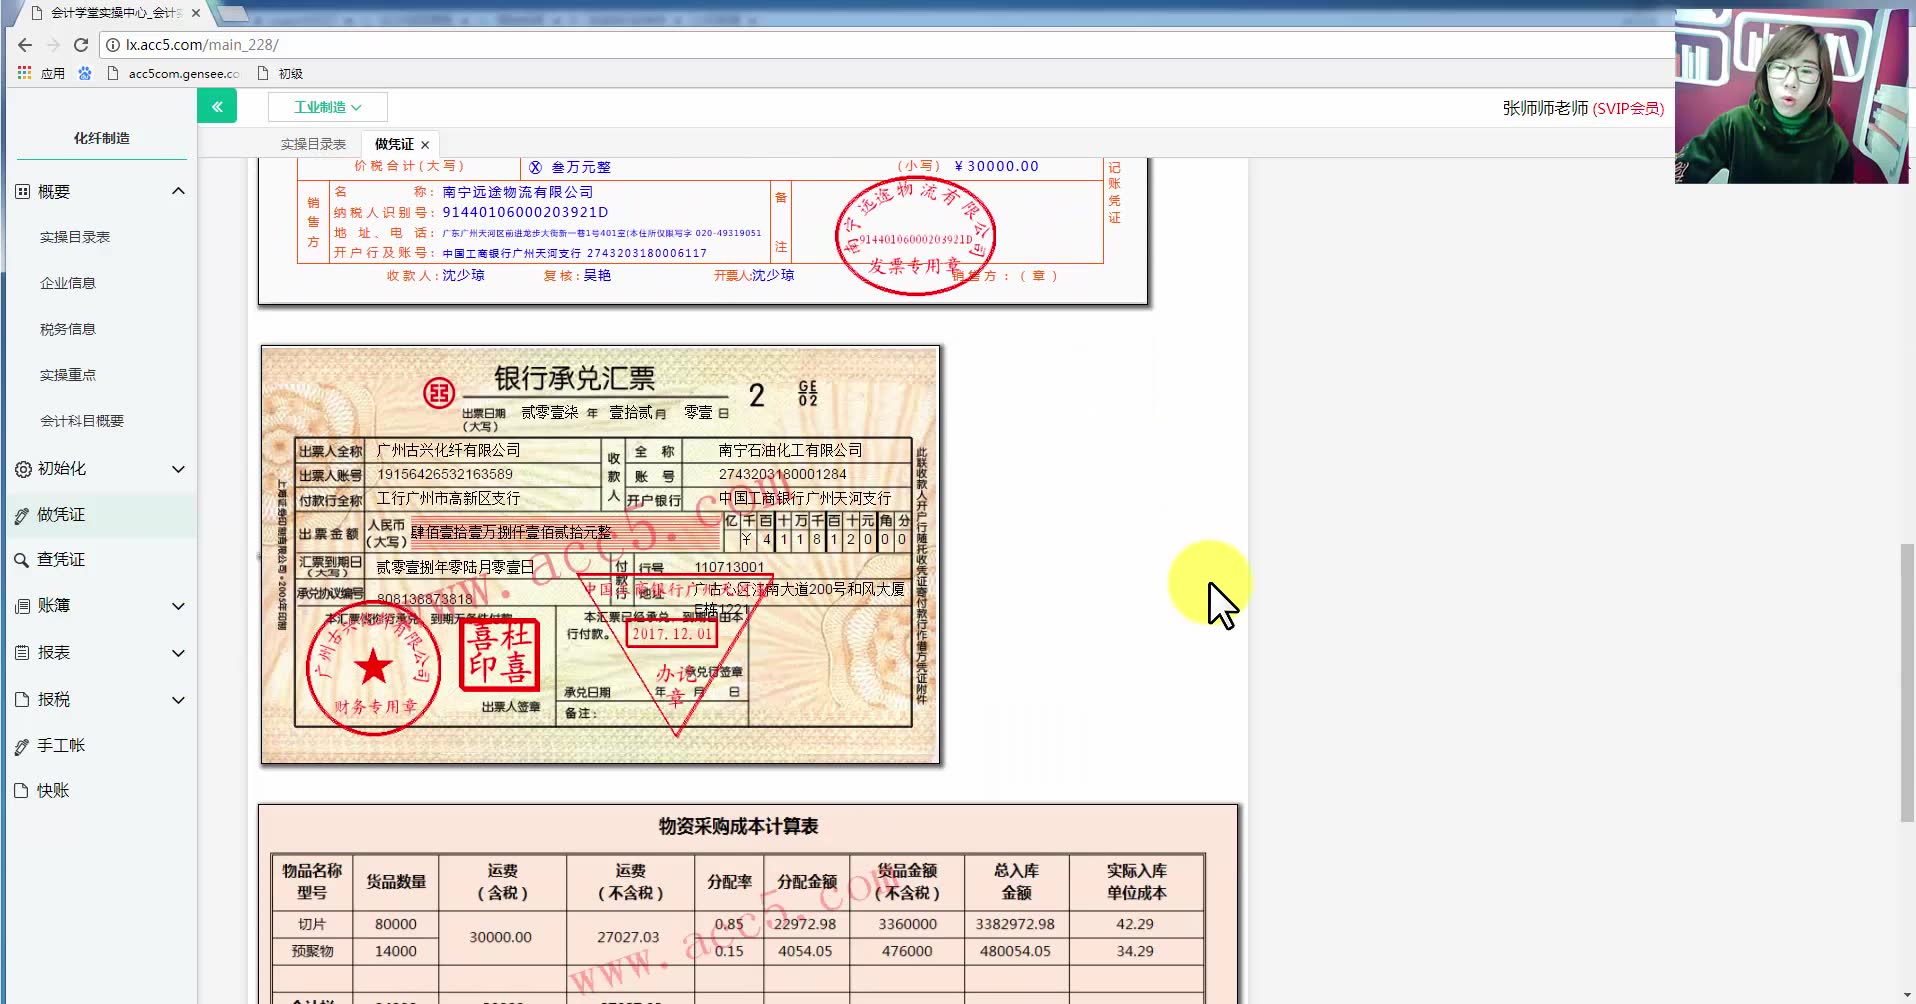This screenshot has width=1916, height=1004.
Task: Close the 做凭证 tab
Action: click(x=425, y=145)
